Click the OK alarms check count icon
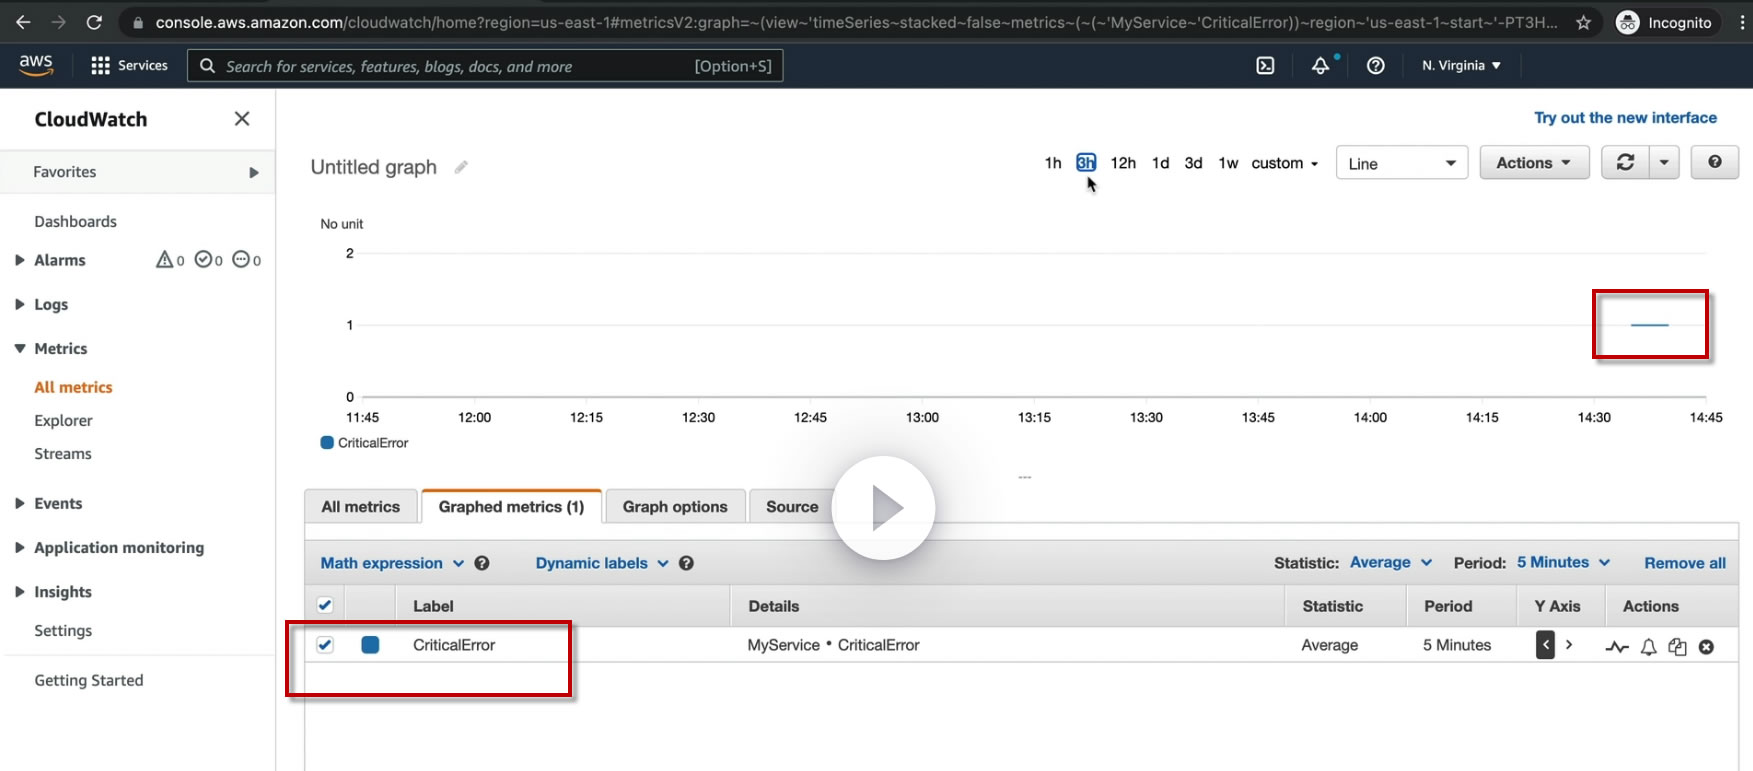 coord(209,260)
